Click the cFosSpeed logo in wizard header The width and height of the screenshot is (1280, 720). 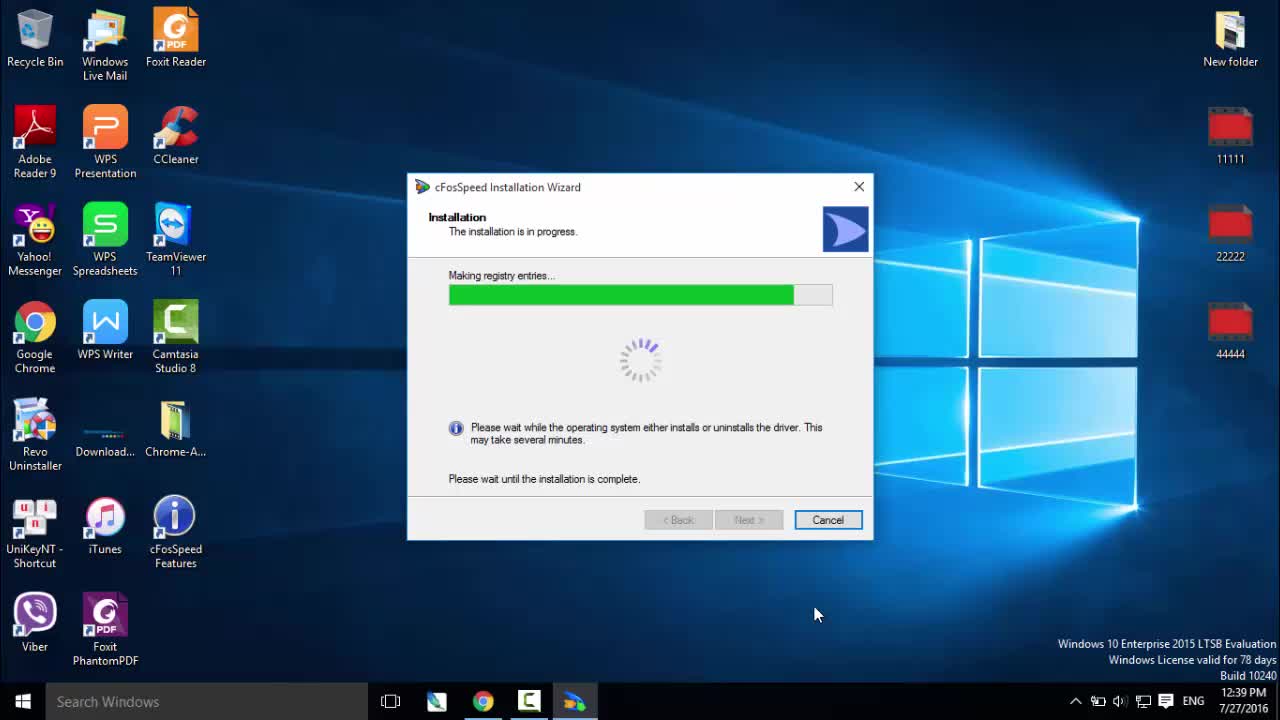(845, 230)
